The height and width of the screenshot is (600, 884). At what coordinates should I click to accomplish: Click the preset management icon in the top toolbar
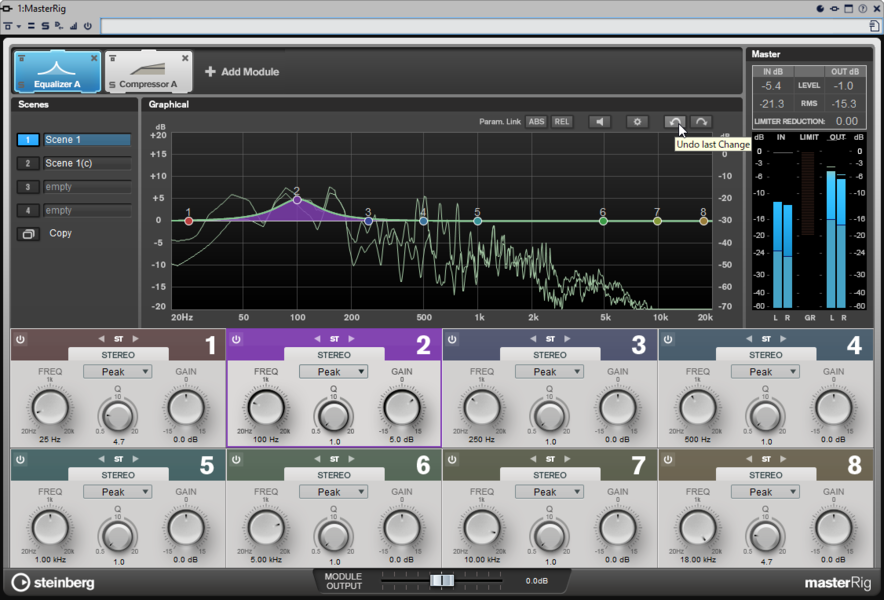pos(8,26)
